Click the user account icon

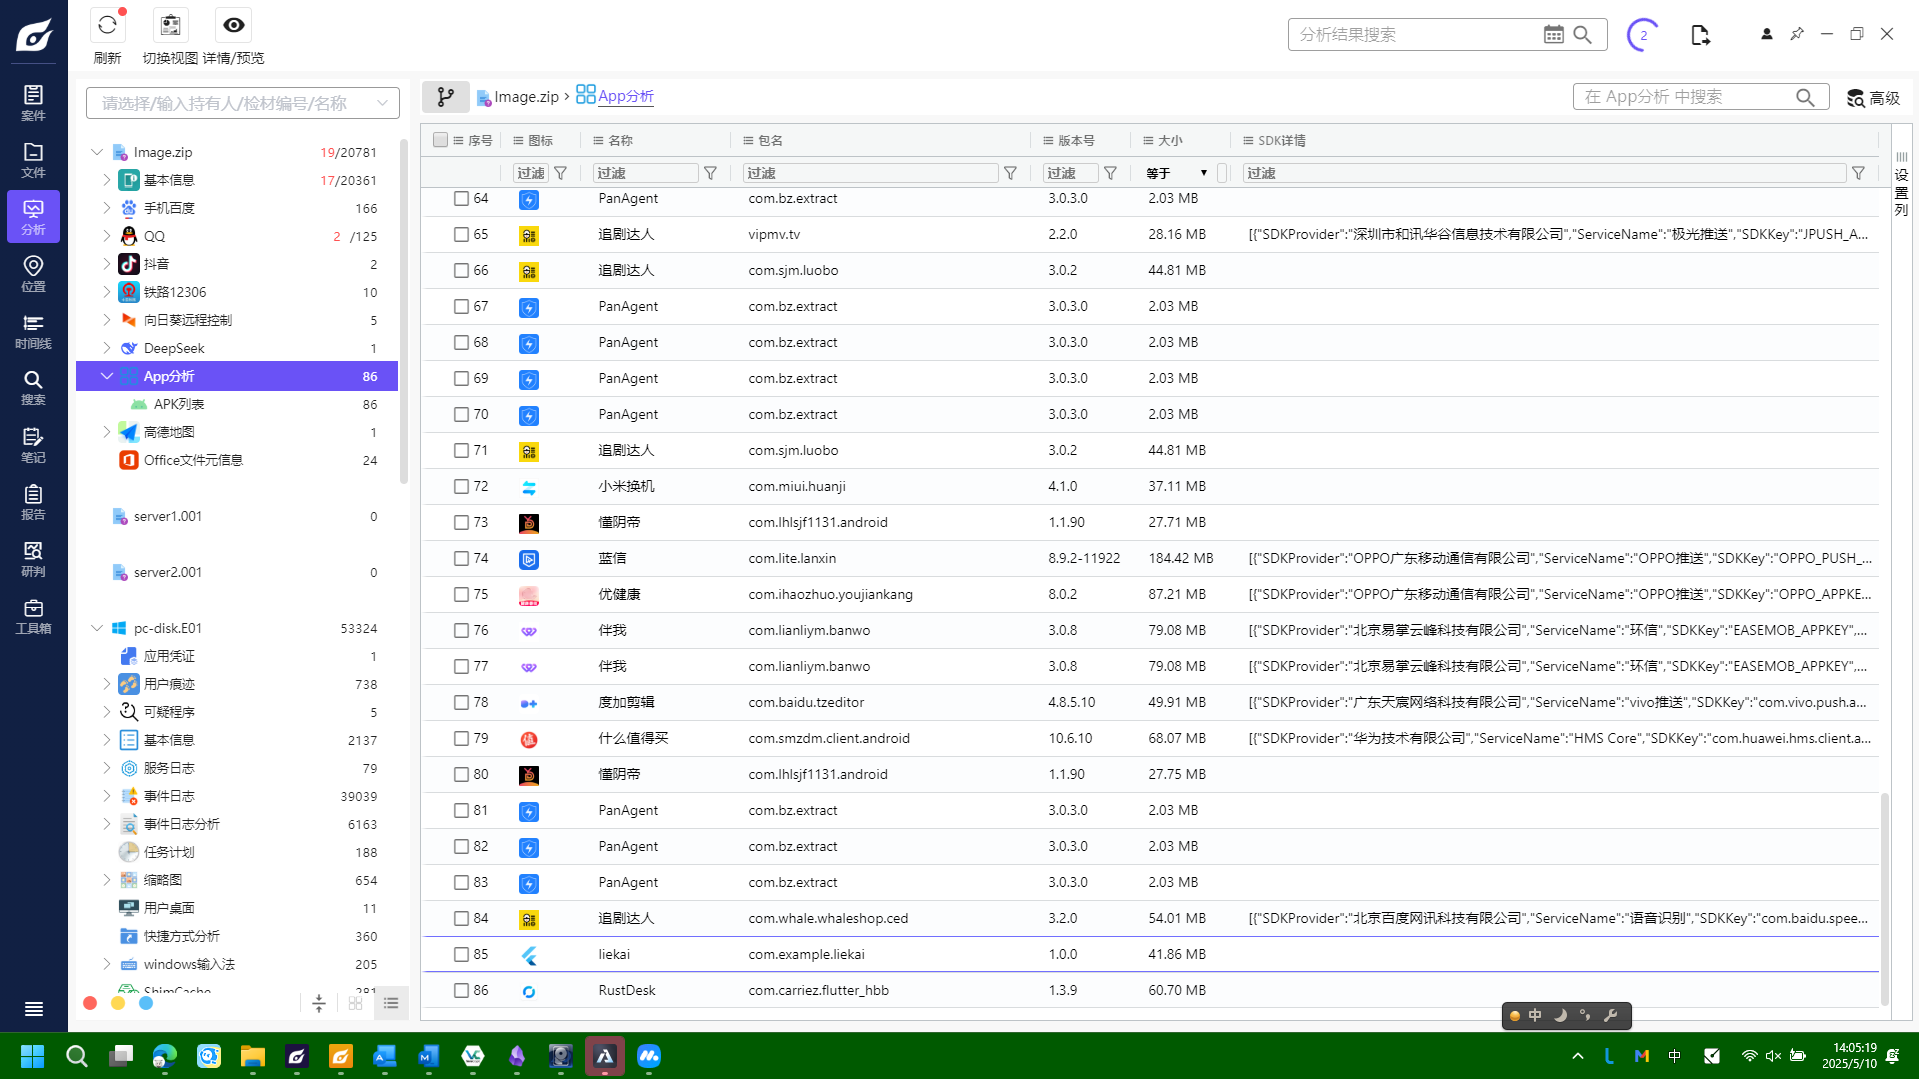[1767, 34]
